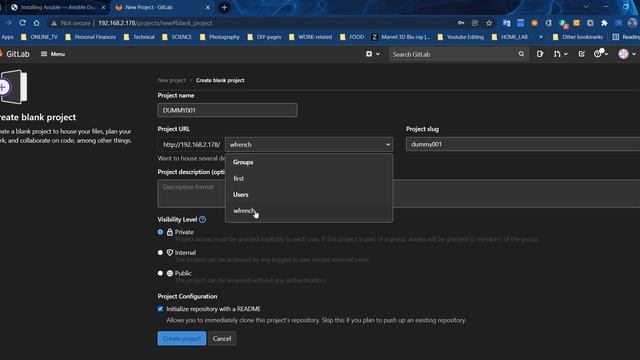This screenshot has width=640, height=360.
Task: Click the Project slug field dummy001
Action: tap(523, 144)
